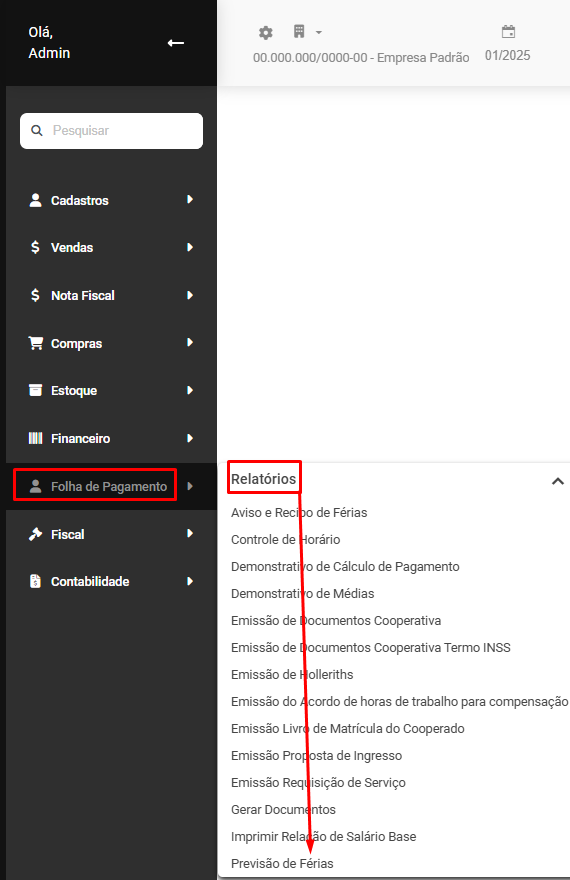
Task: Expand the Cadastros submenu arrow
Action: click(190, 199)
